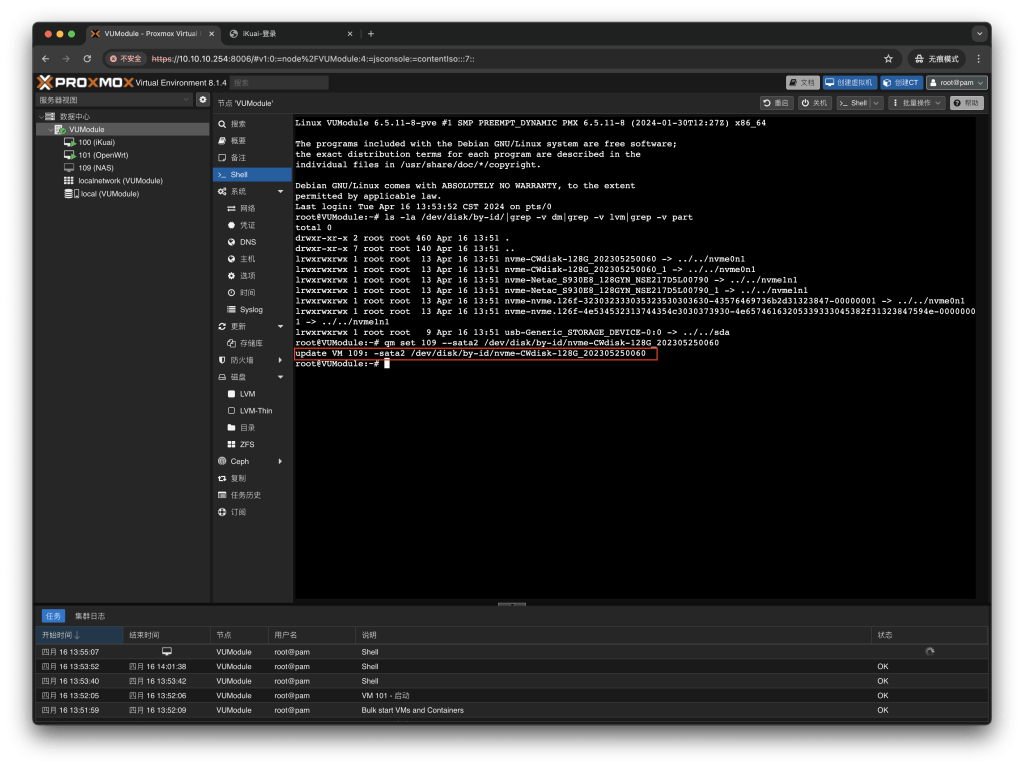
Task: Switch to the 集群日志 tab
Action: (x=90, y=616)
